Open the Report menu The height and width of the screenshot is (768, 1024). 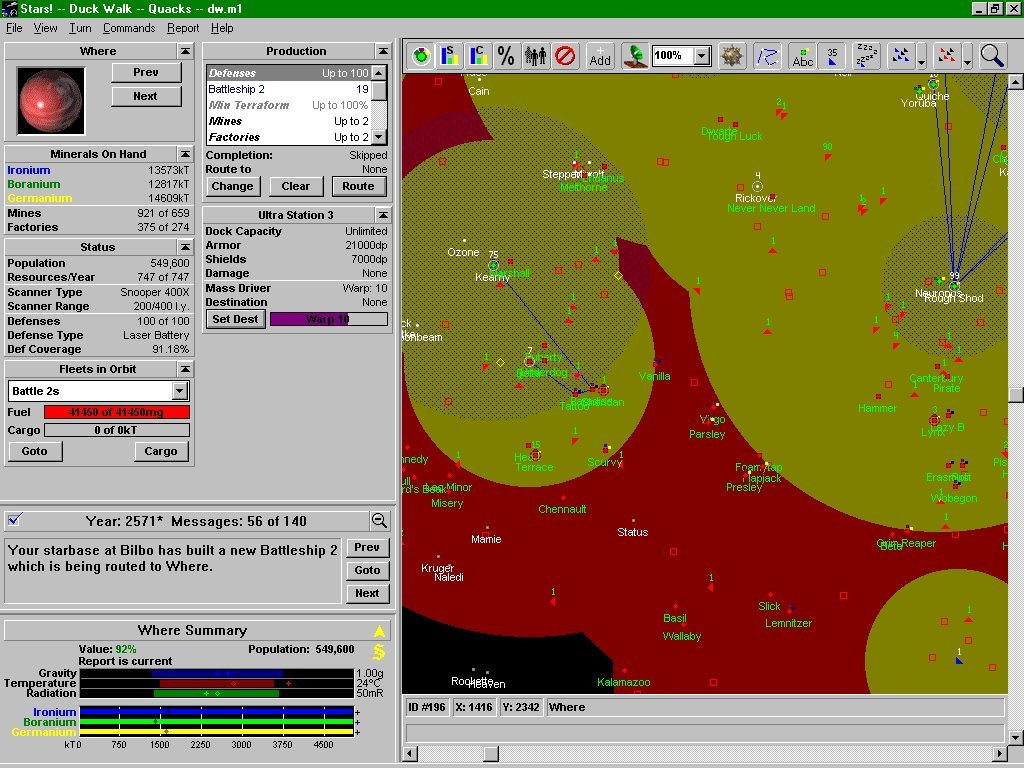[183, 28]
